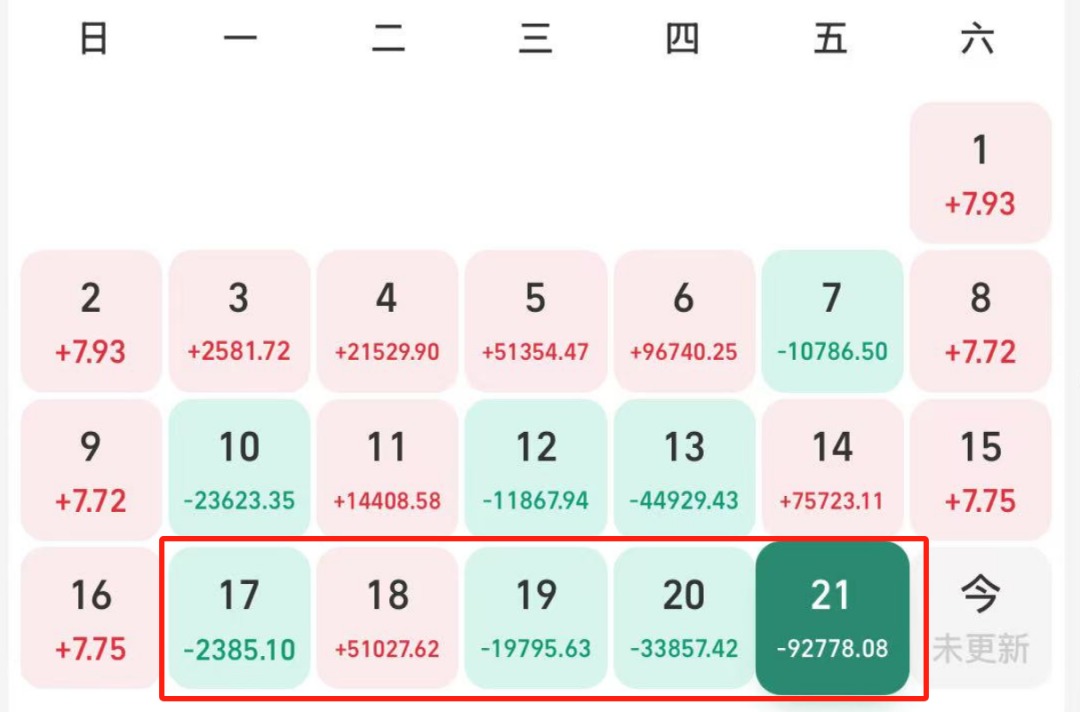The image size is (1080, 712).
Task: Click the 日 weekday header
Action: click(94, 39)
